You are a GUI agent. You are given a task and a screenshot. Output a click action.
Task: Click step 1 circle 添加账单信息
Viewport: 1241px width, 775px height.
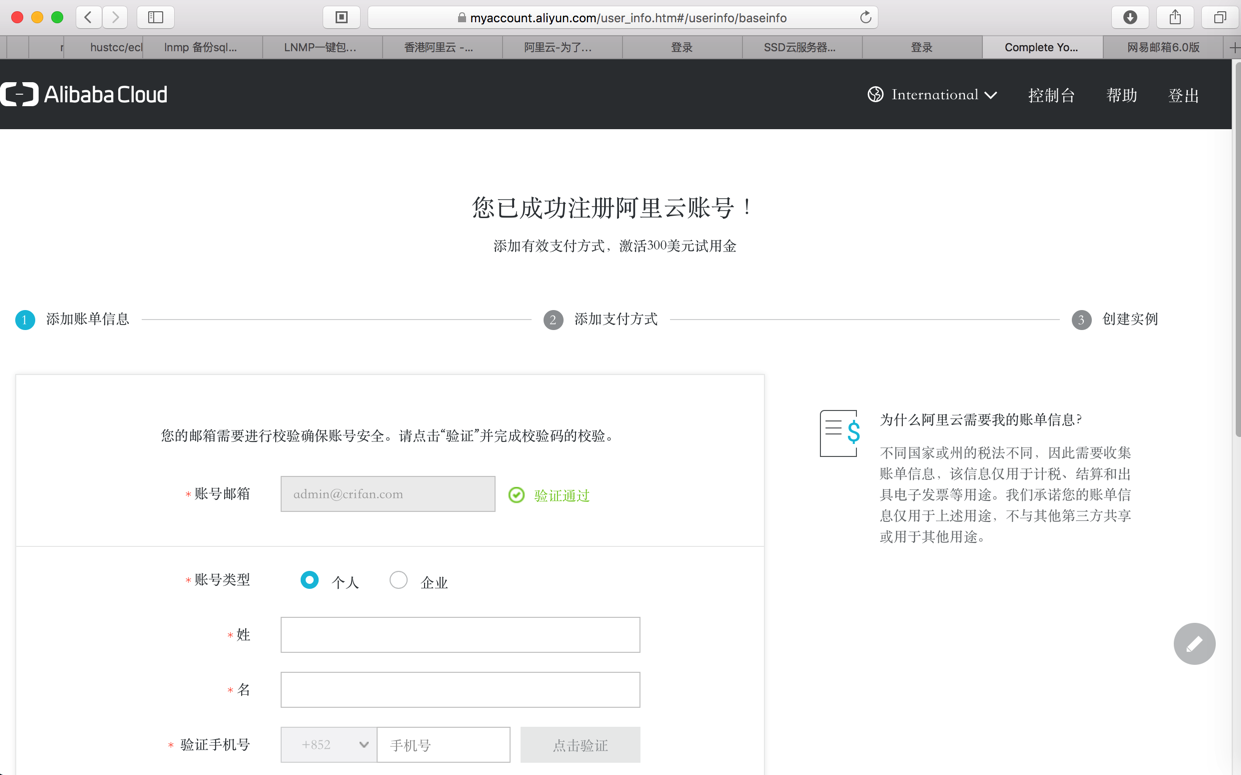pyautogui.click(x=25, y=320)
